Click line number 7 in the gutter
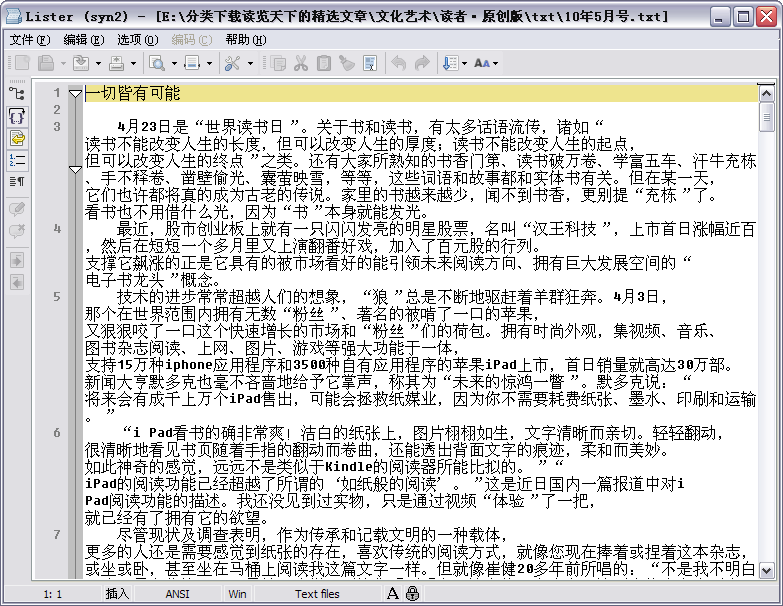 click(57, 534)
